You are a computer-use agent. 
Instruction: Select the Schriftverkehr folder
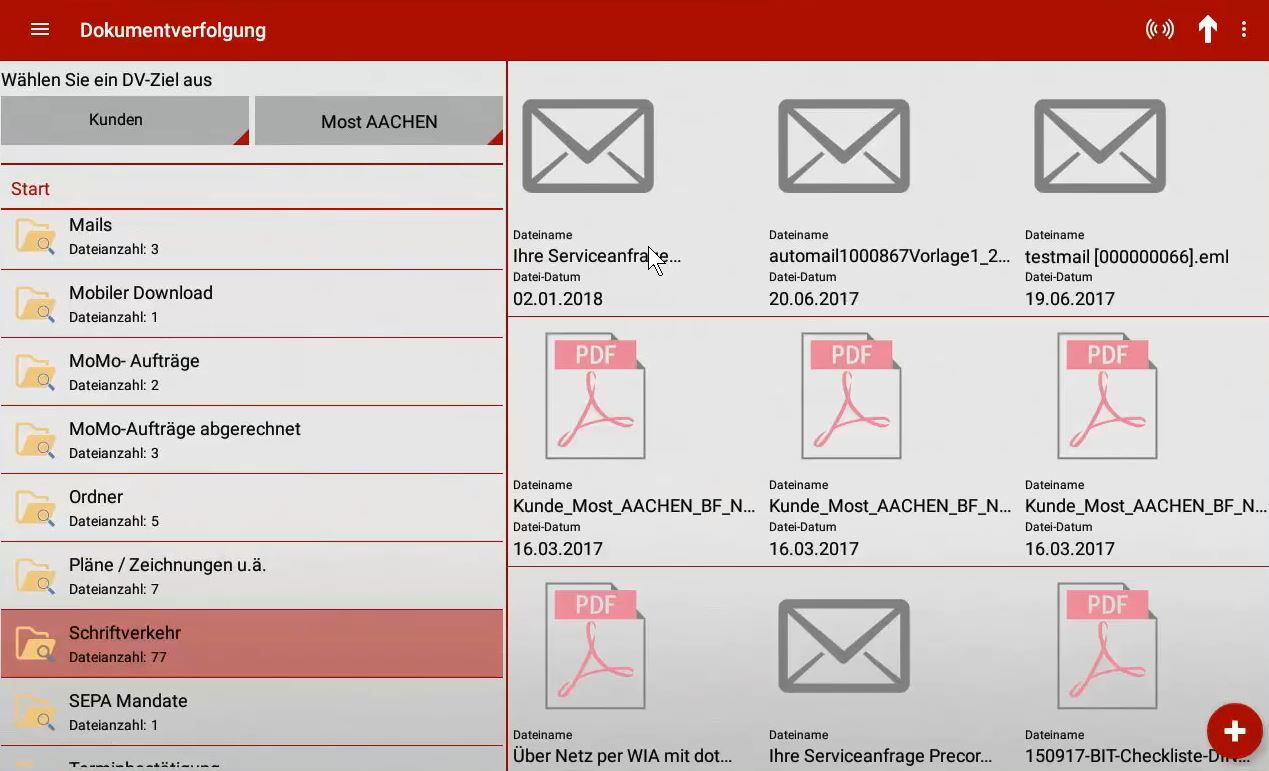click(x=252, y=644)
